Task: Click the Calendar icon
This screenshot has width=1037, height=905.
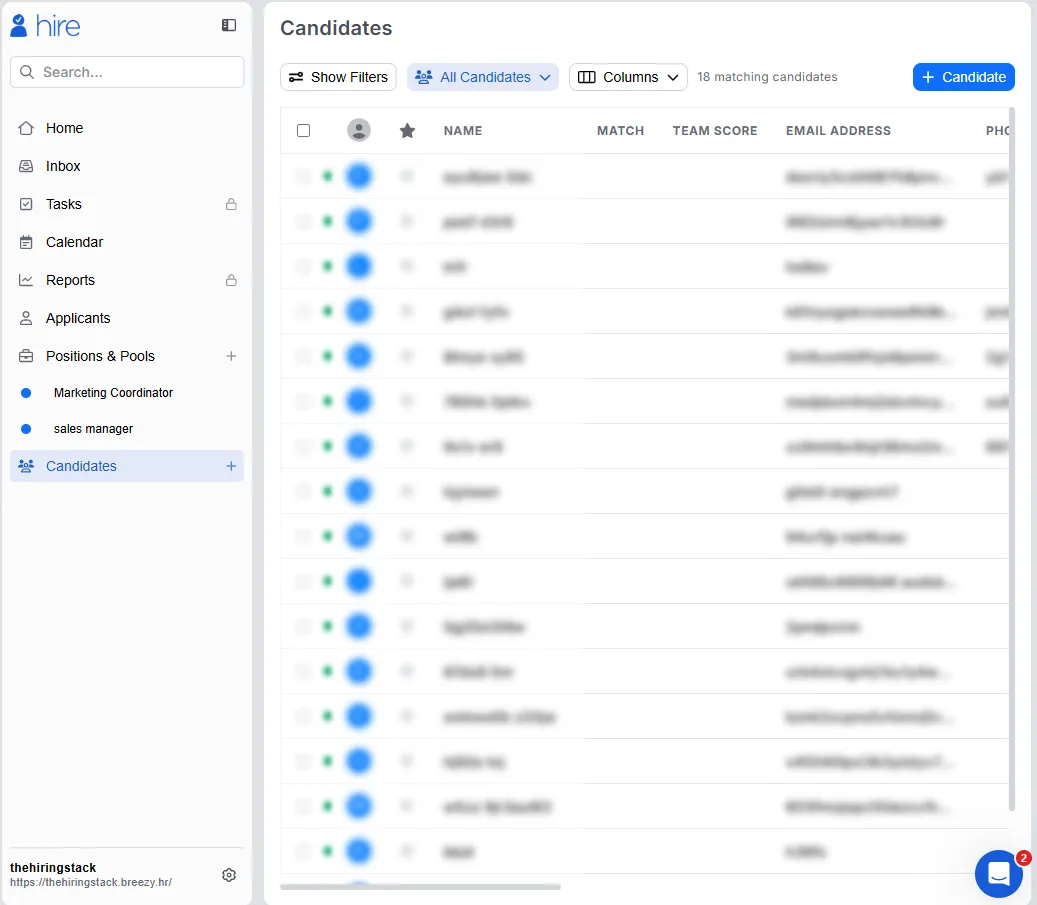Action: click(x=26, y=242)
